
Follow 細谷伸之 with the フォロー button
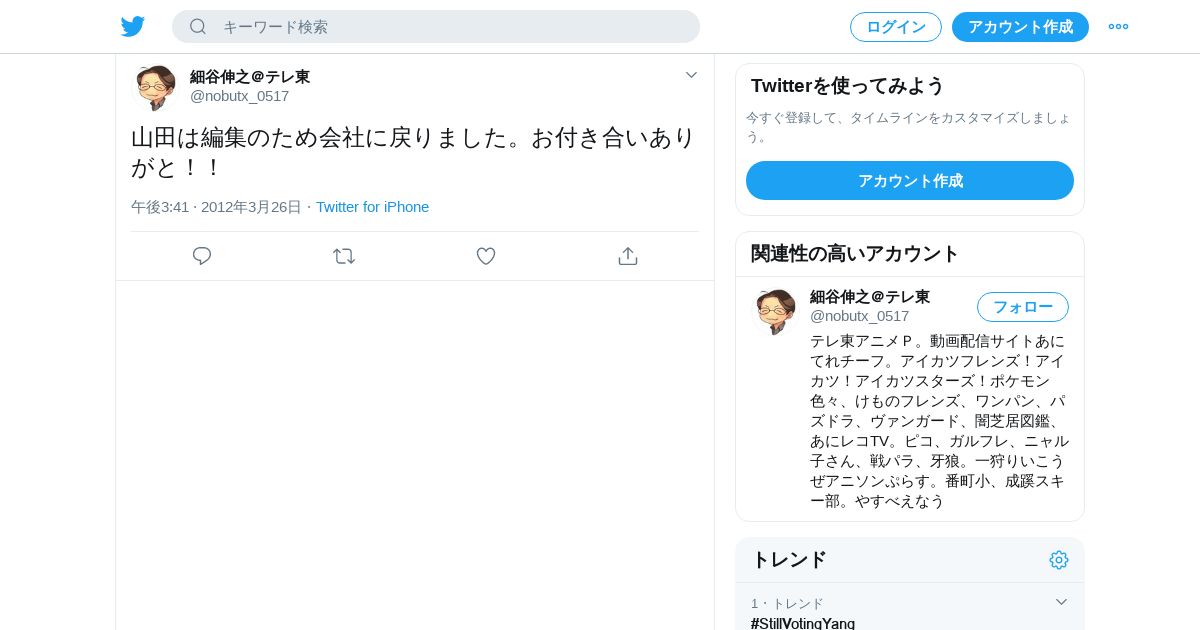1023,307
